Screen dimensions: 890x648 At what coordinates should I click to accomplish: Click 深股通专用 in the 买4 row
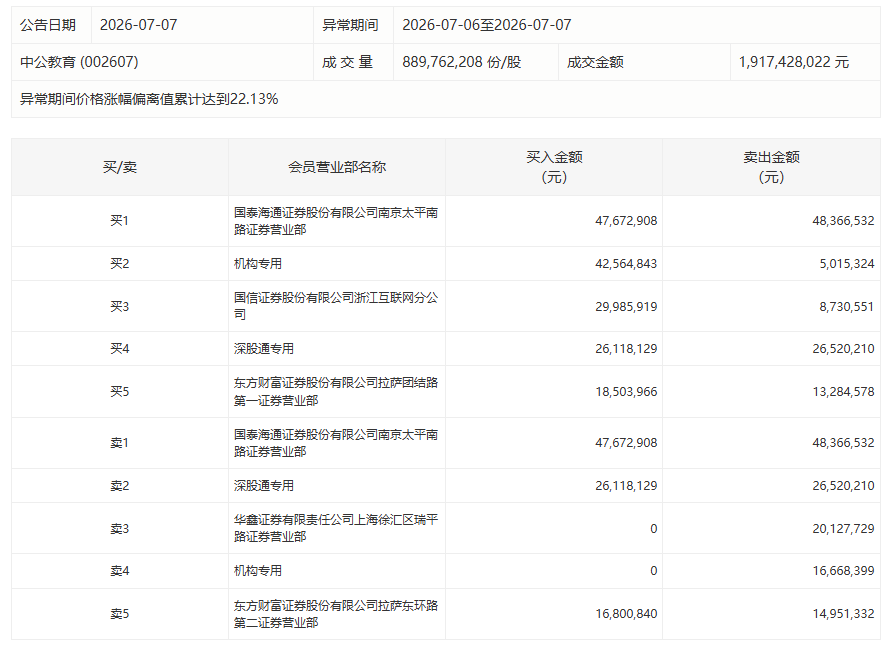263,348
